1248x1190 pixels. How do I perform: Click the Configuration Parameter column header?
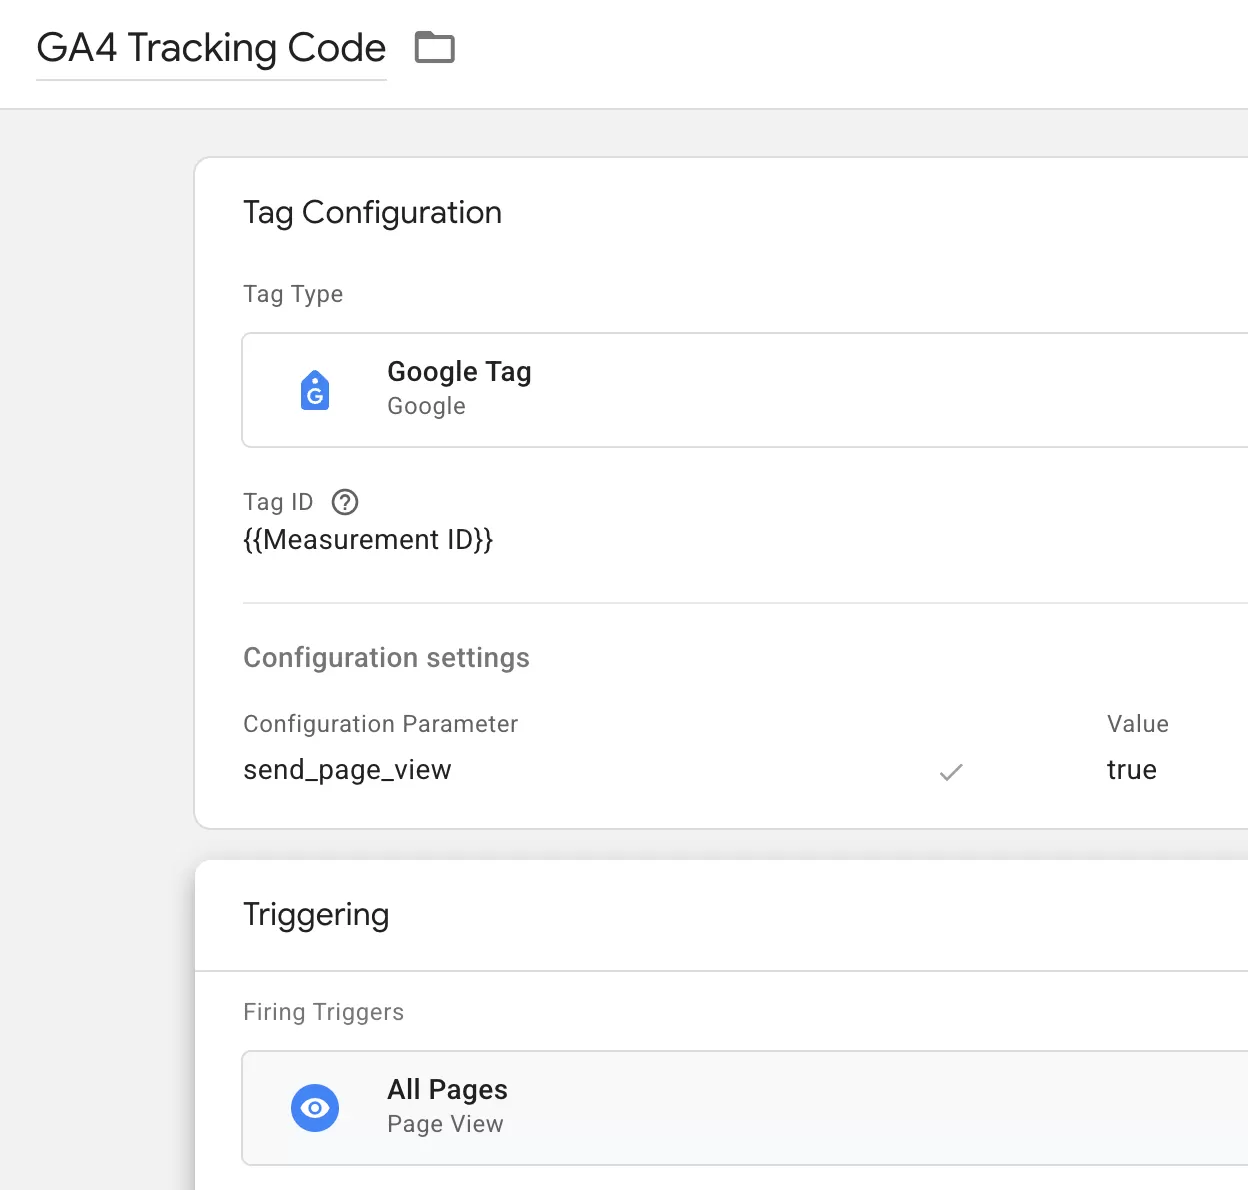(380, 724)
